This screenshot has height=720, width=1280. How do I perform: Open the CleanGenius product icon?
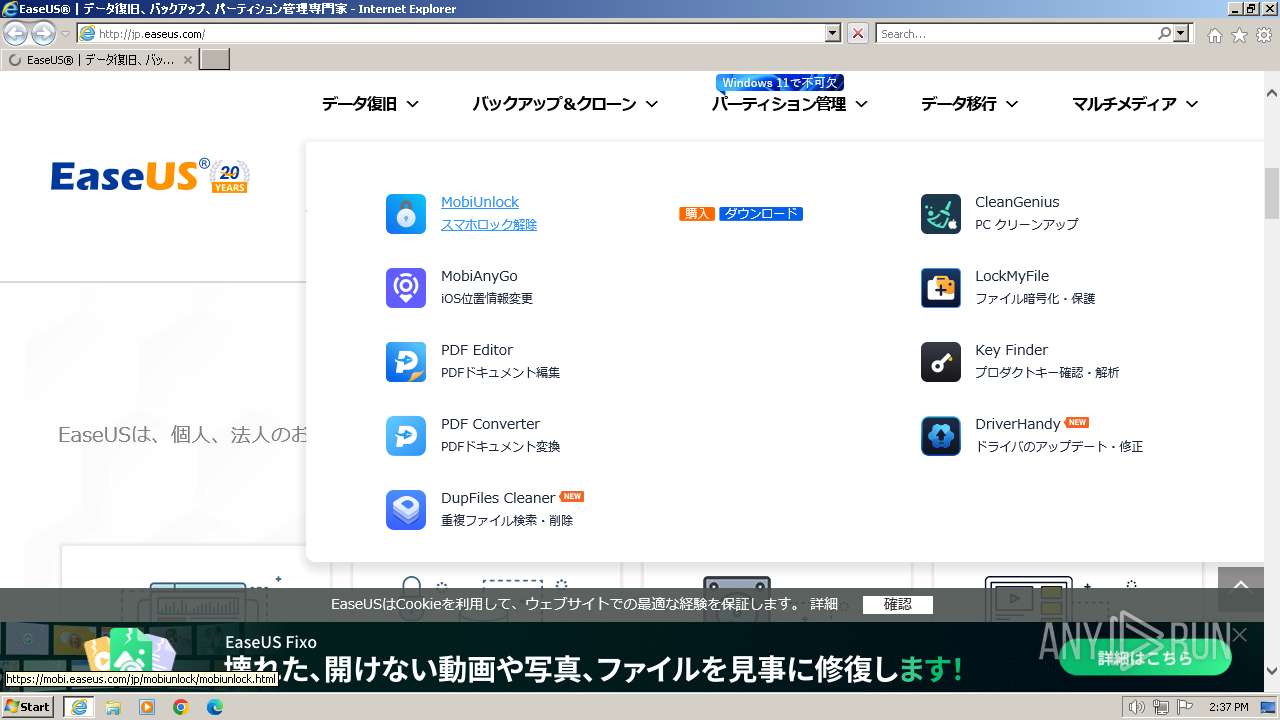(941, 214)
